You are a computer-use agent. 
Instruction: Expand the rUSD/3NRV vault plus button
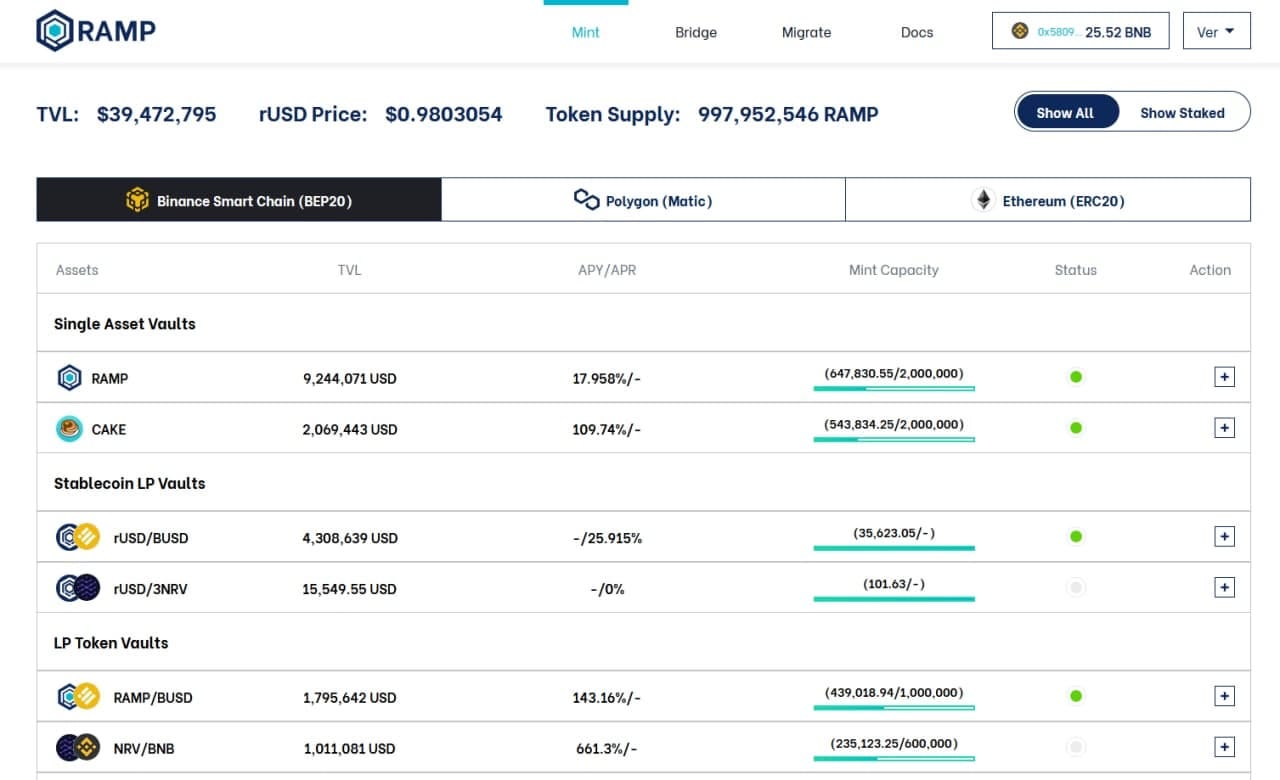point(1224,588)
